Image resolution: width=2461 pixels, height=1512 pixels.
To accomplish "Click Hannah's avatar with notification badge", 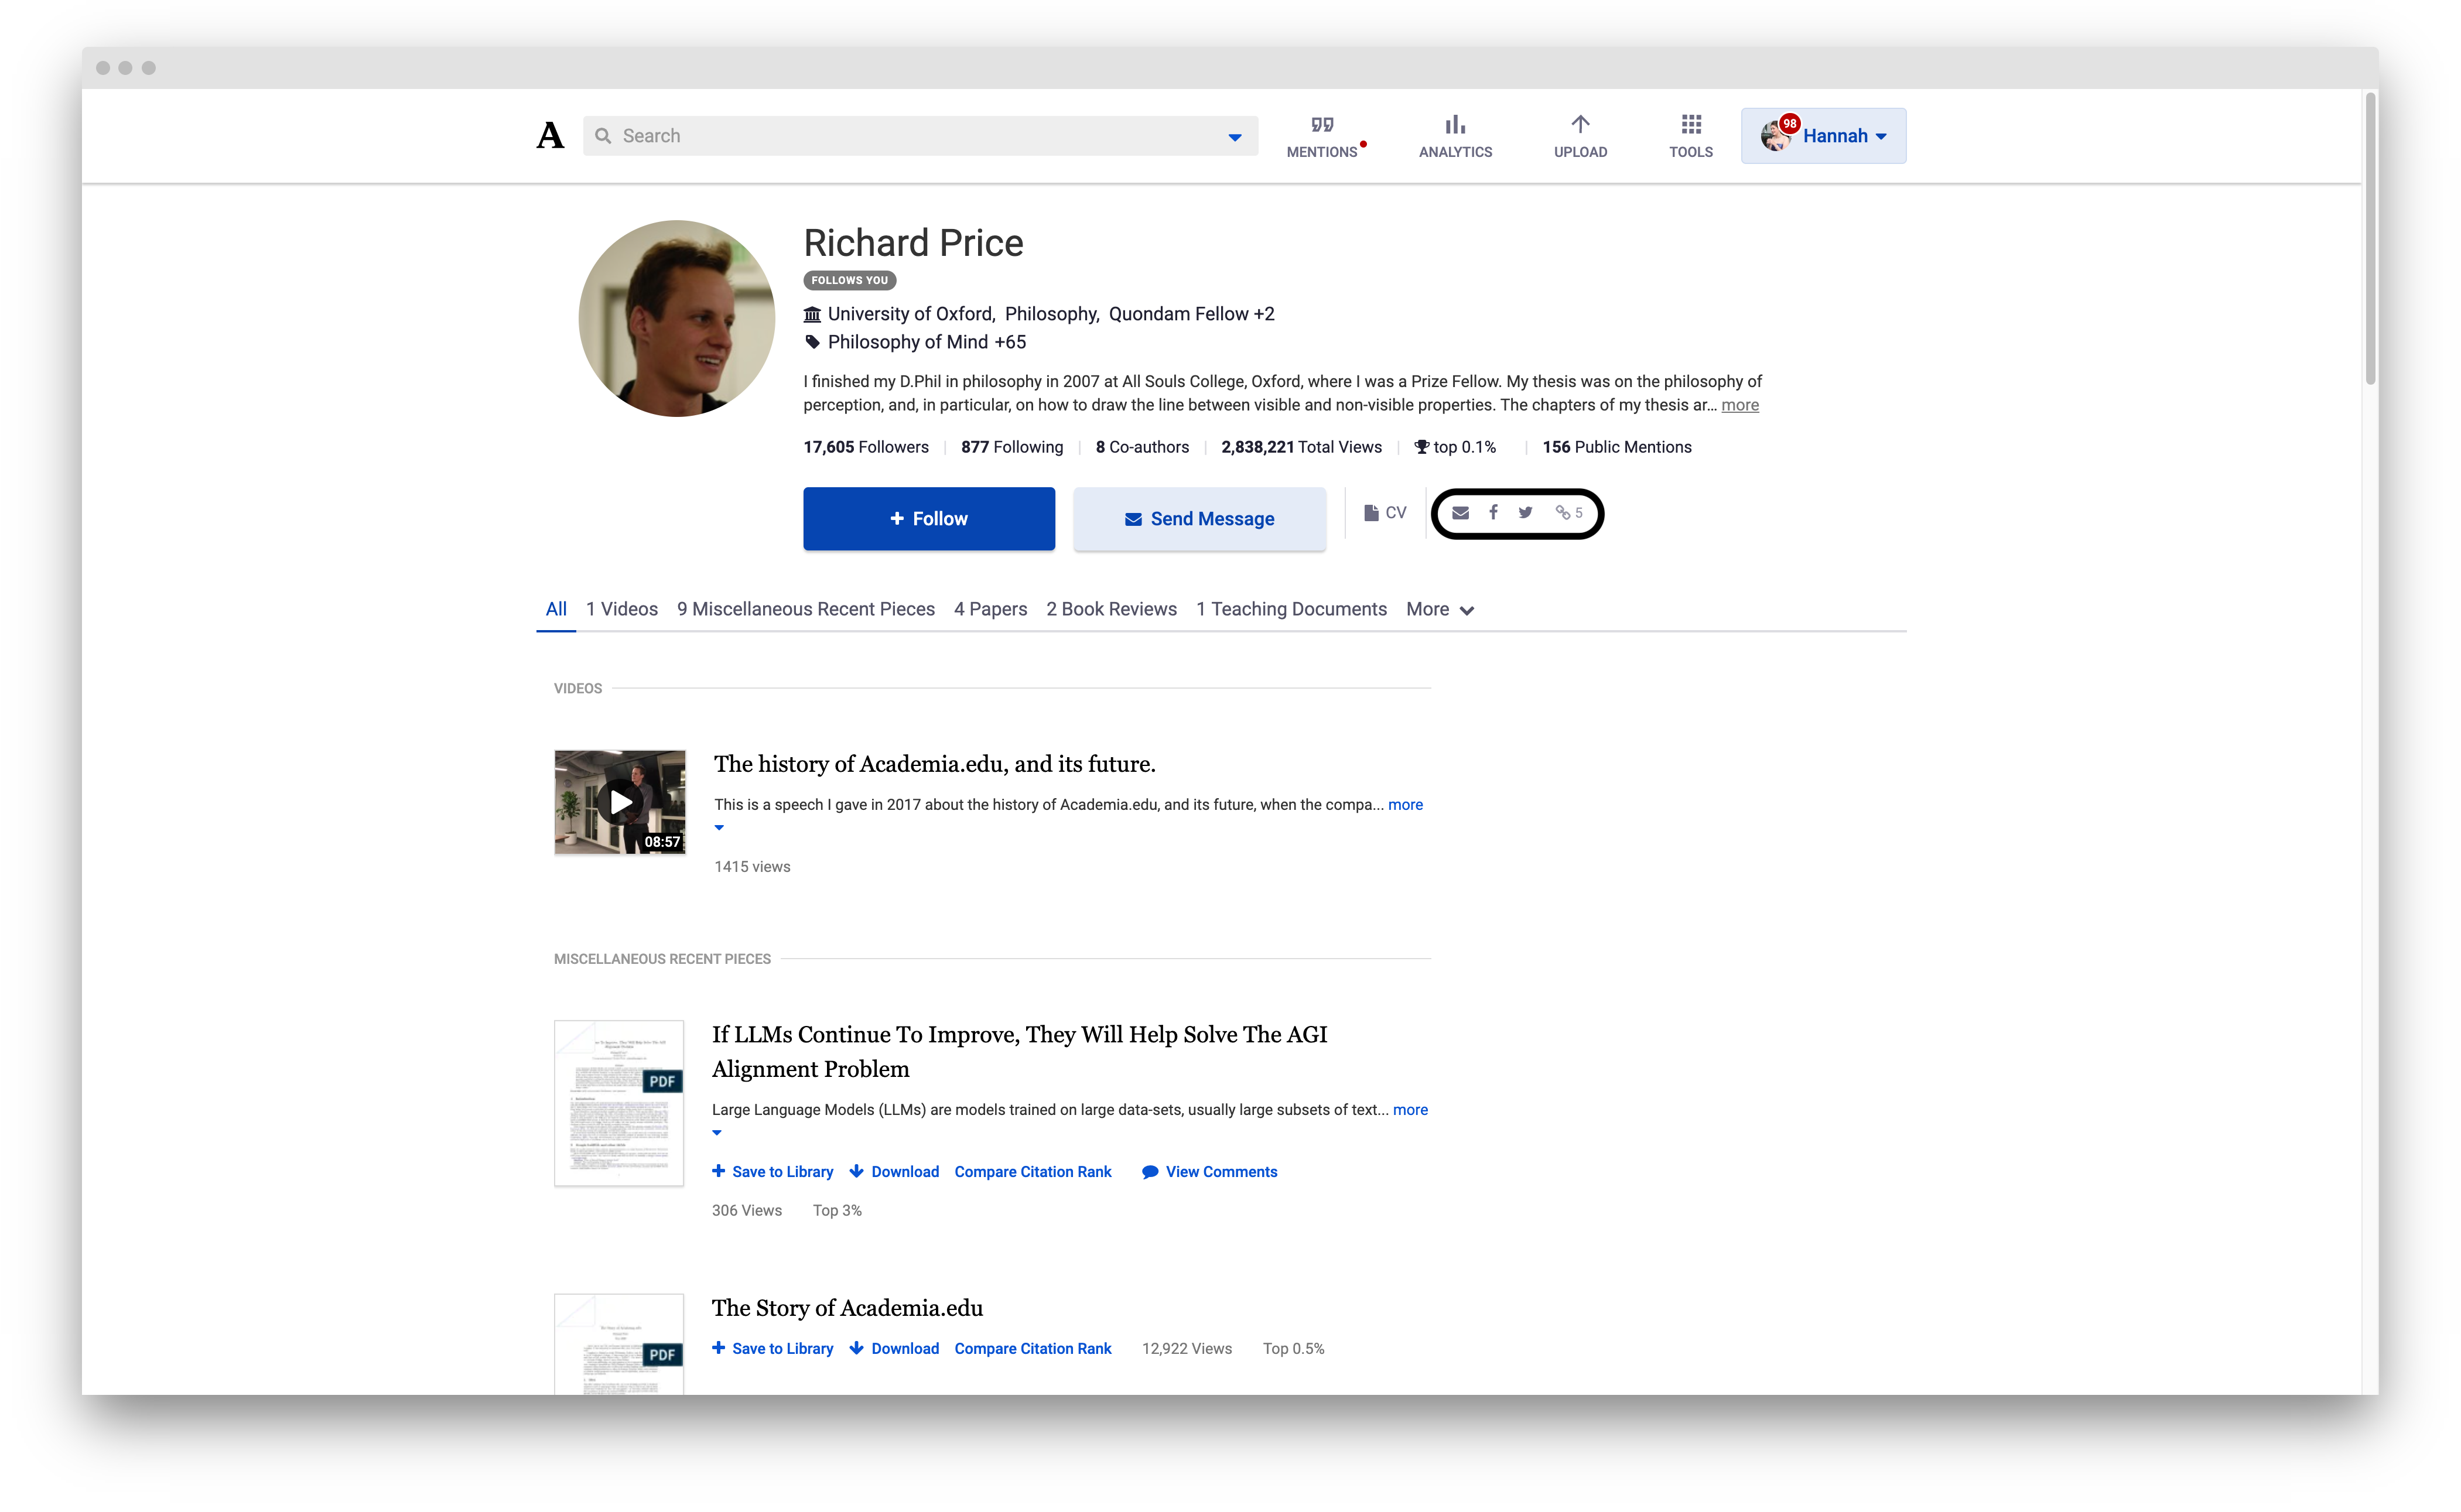I will pos(1777,135).
